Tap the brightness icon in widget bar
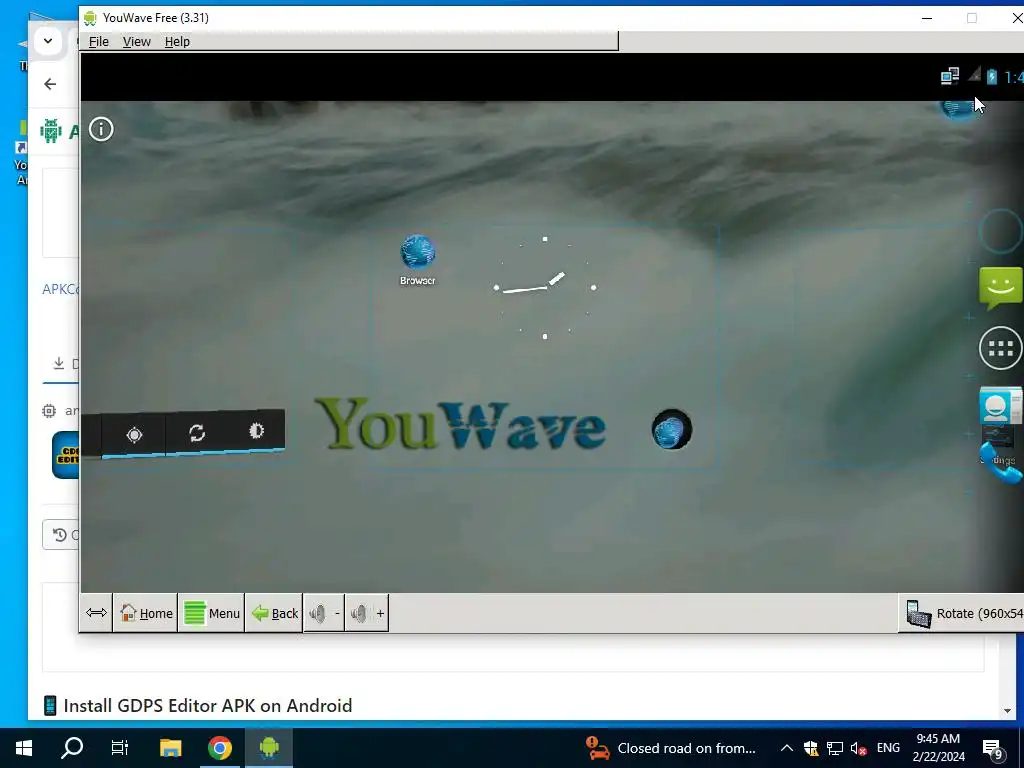This screenshot has width=1024, height=768. 256,430
